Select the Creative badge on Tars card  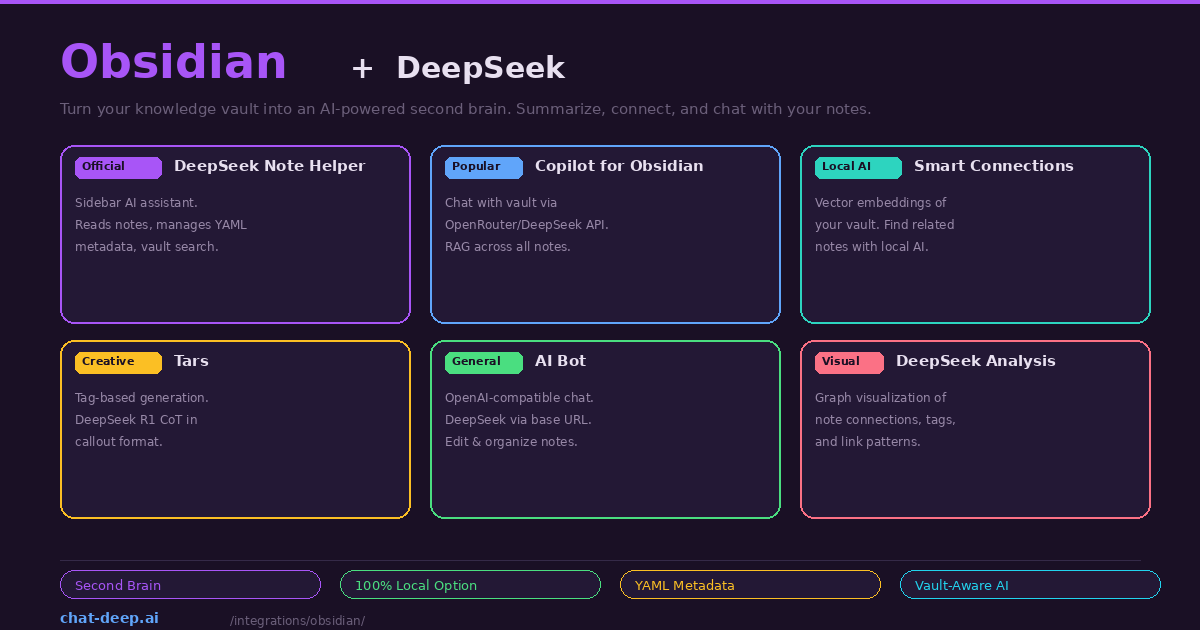click(x=117, y=362)
